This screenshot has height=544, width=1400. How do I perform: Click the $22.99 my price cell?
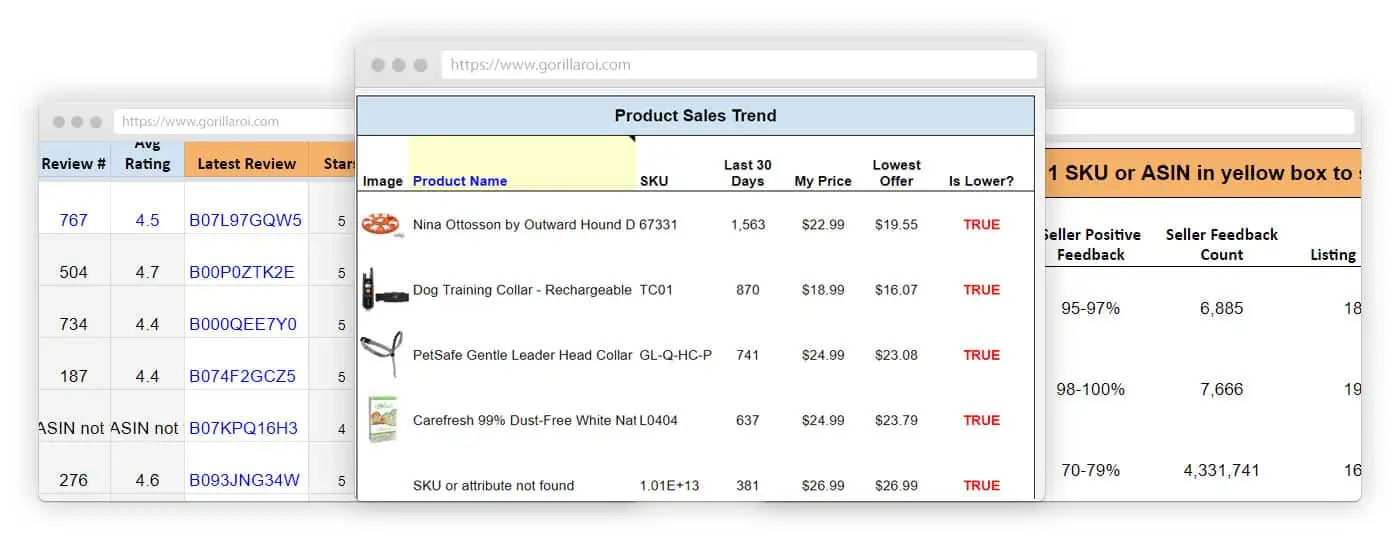point(823,225)
